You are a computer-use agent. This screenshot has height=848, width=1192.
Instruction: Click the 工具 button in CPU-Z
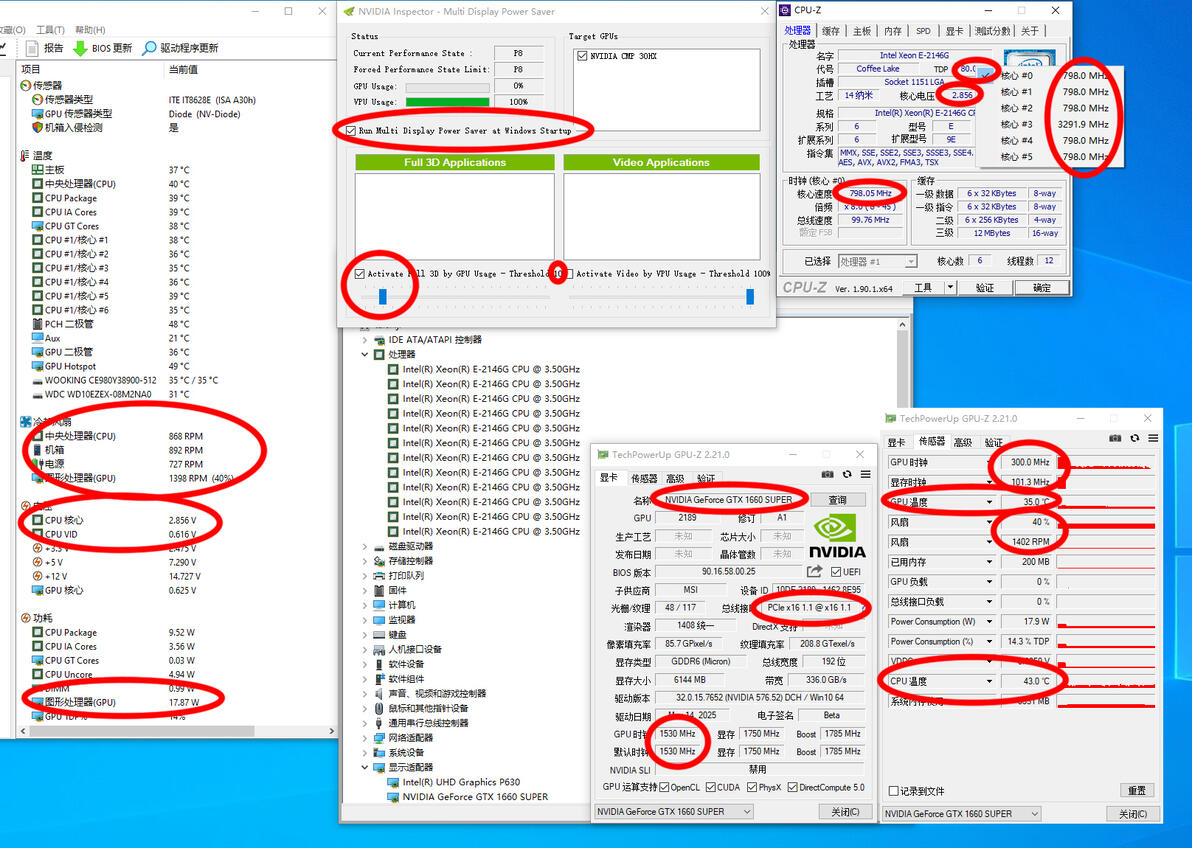pyautogui.click(x=924, y=287)
